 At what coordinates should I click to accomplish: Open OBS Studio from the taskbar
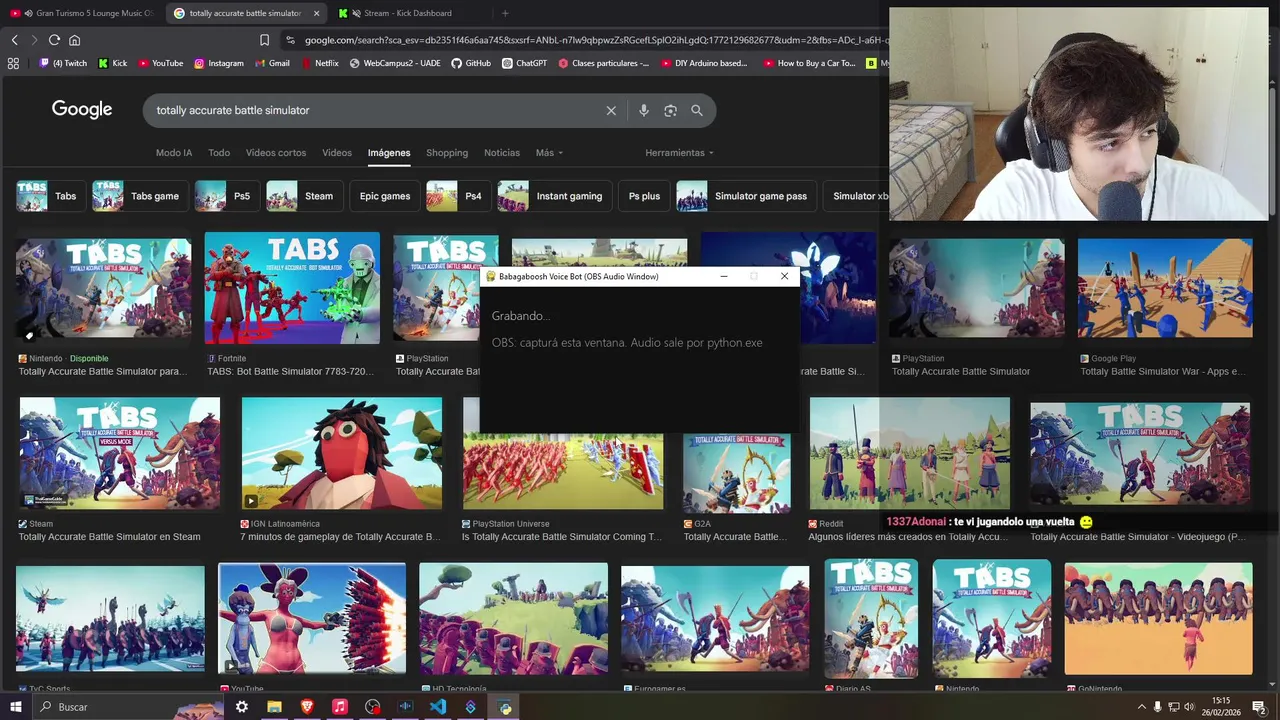point(373,707)
